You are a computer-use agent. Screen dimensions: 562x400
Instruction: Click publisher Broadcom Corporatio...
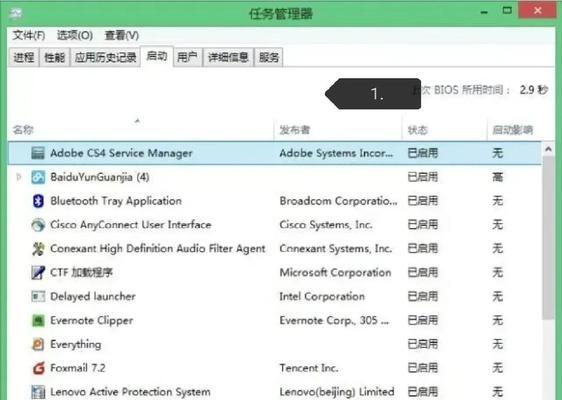(338, 201)
